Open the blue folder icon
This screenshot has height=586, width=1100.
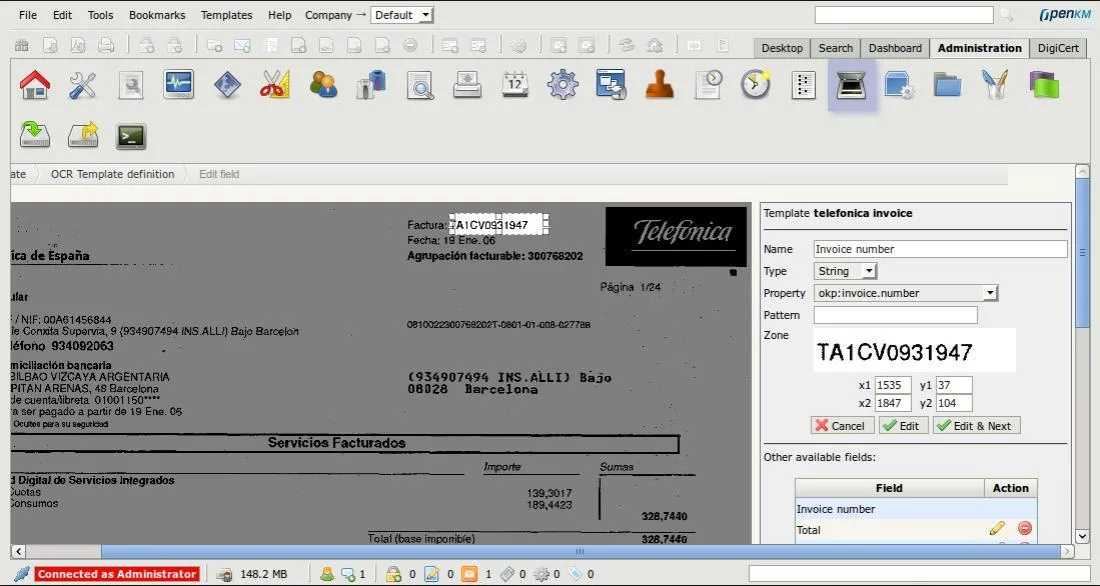(x=947, y=85)
